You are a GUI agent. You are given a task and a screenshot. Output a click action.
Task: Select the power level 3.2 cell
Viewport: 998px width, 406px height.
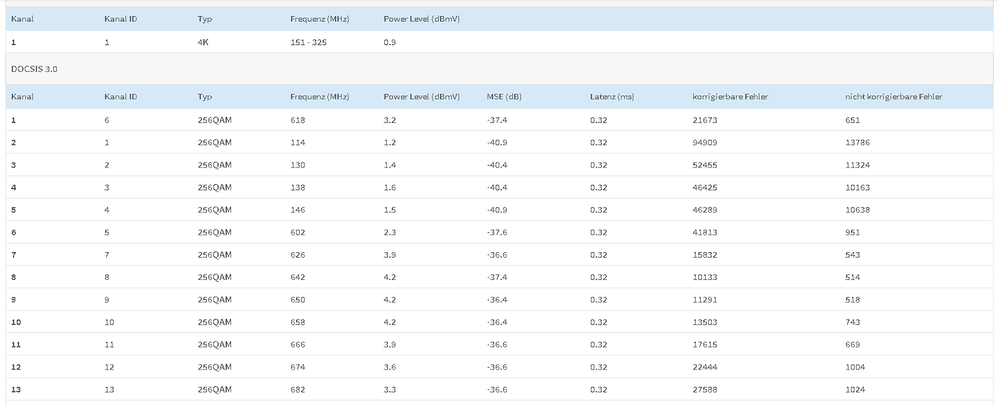point(390,120)
